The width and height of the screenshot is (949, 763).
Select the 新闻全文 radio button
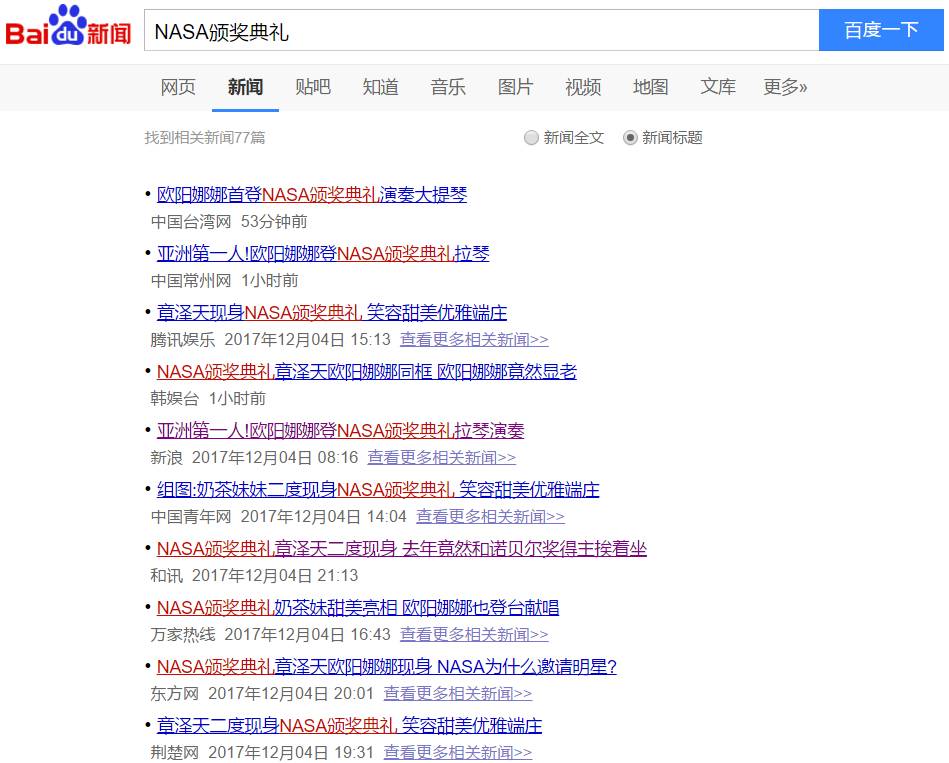531,138
